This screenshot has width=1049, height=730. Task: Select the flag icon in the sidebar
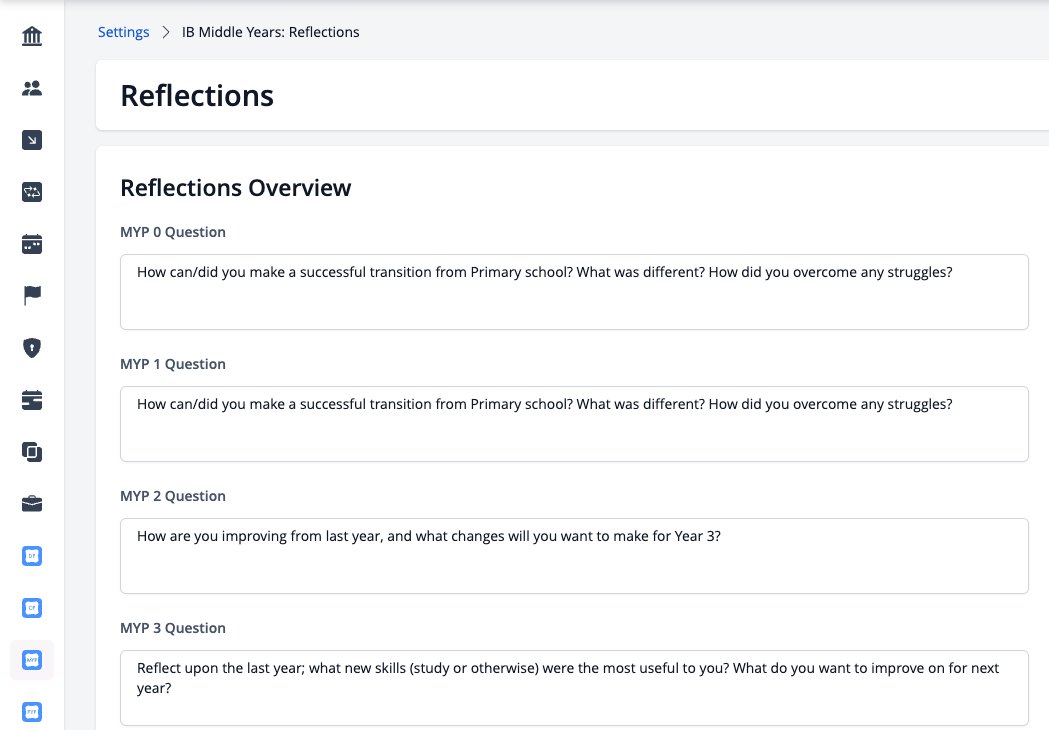pyautogui.click(x=31, y=296)
